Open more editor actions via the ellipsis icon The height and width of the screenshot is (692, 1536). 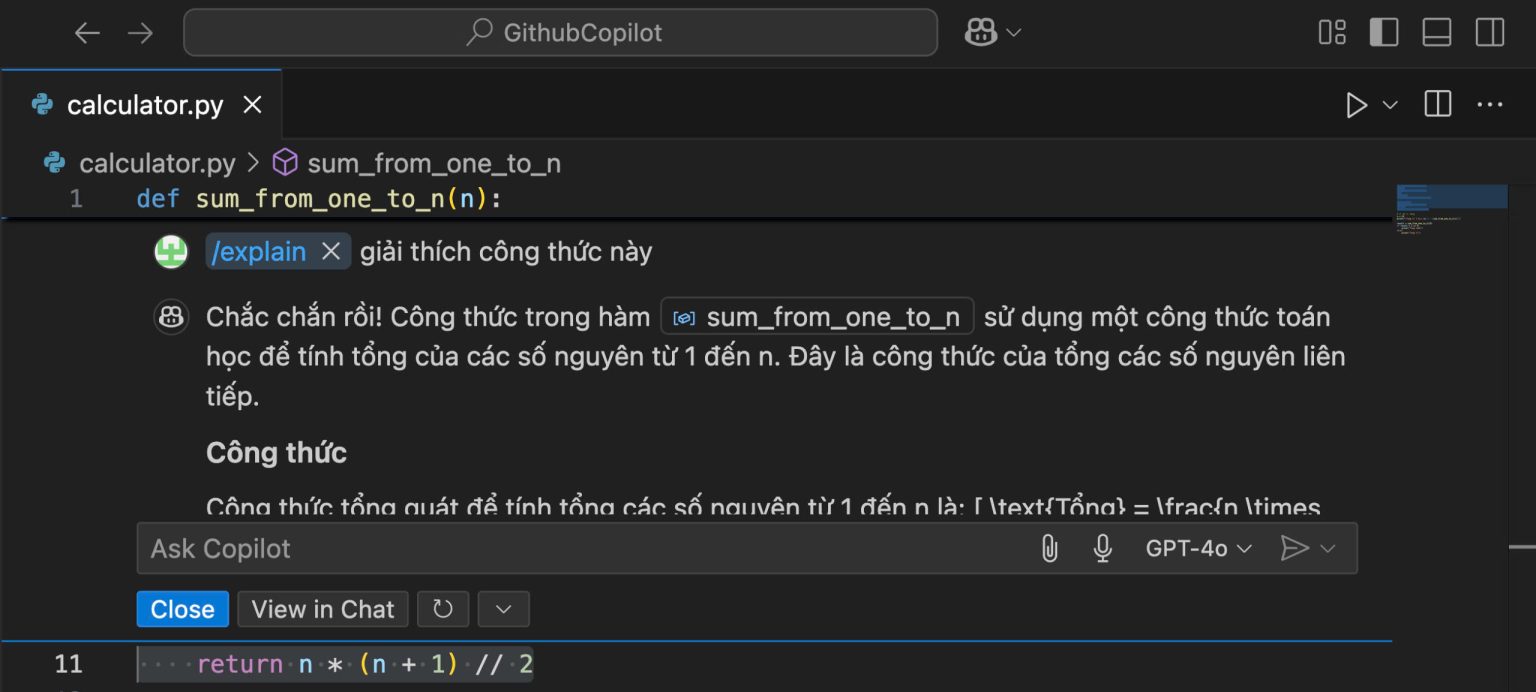1490,104
